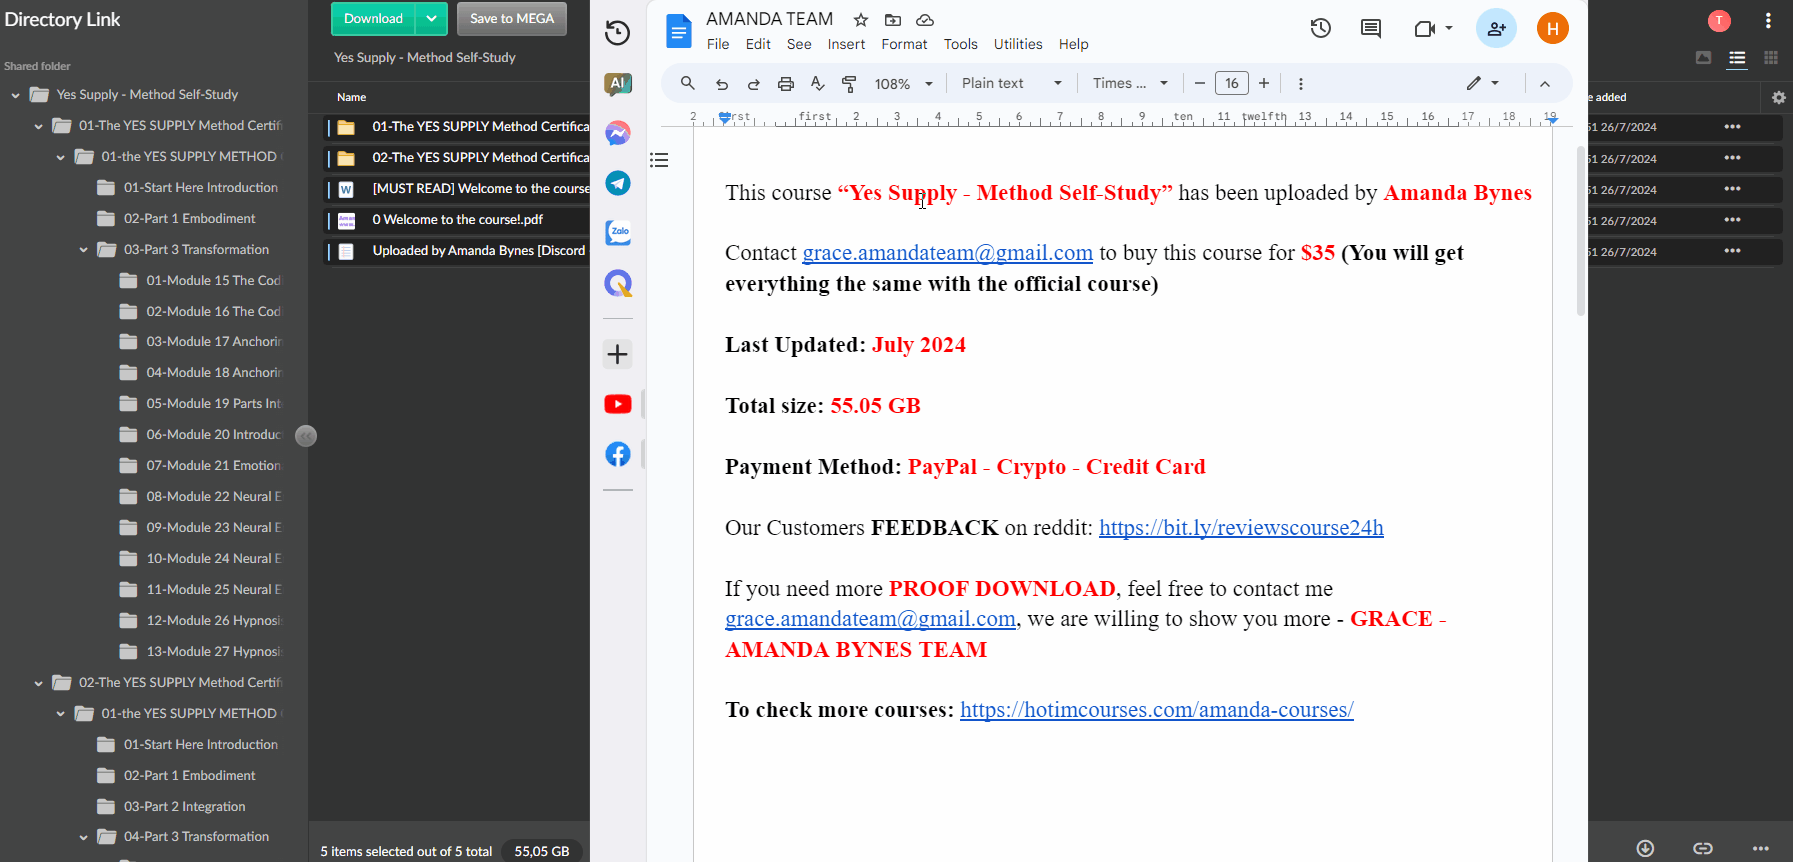The image size is (1793, 862).
Task: Click the spelling and grammar check icon
Action: coord(818,84)
